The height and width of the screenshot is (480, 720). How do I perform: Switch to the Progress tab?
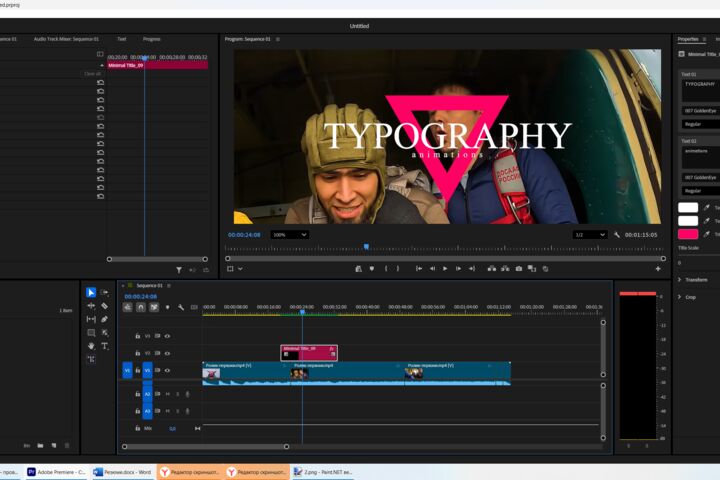pos(152,39)
